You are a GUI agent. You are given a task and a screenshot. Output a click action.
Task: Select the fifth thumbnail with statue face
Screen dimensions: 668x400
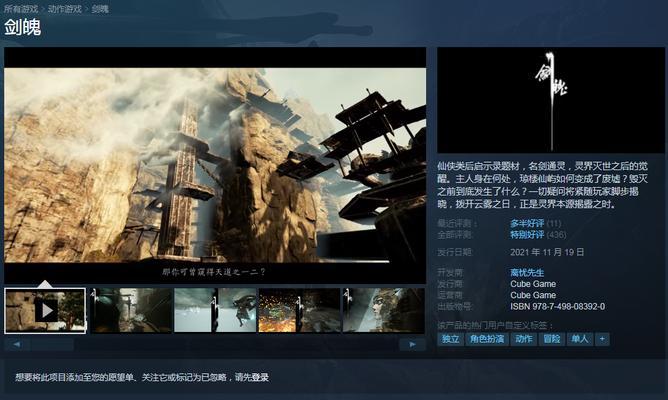(x=383, y=310)
